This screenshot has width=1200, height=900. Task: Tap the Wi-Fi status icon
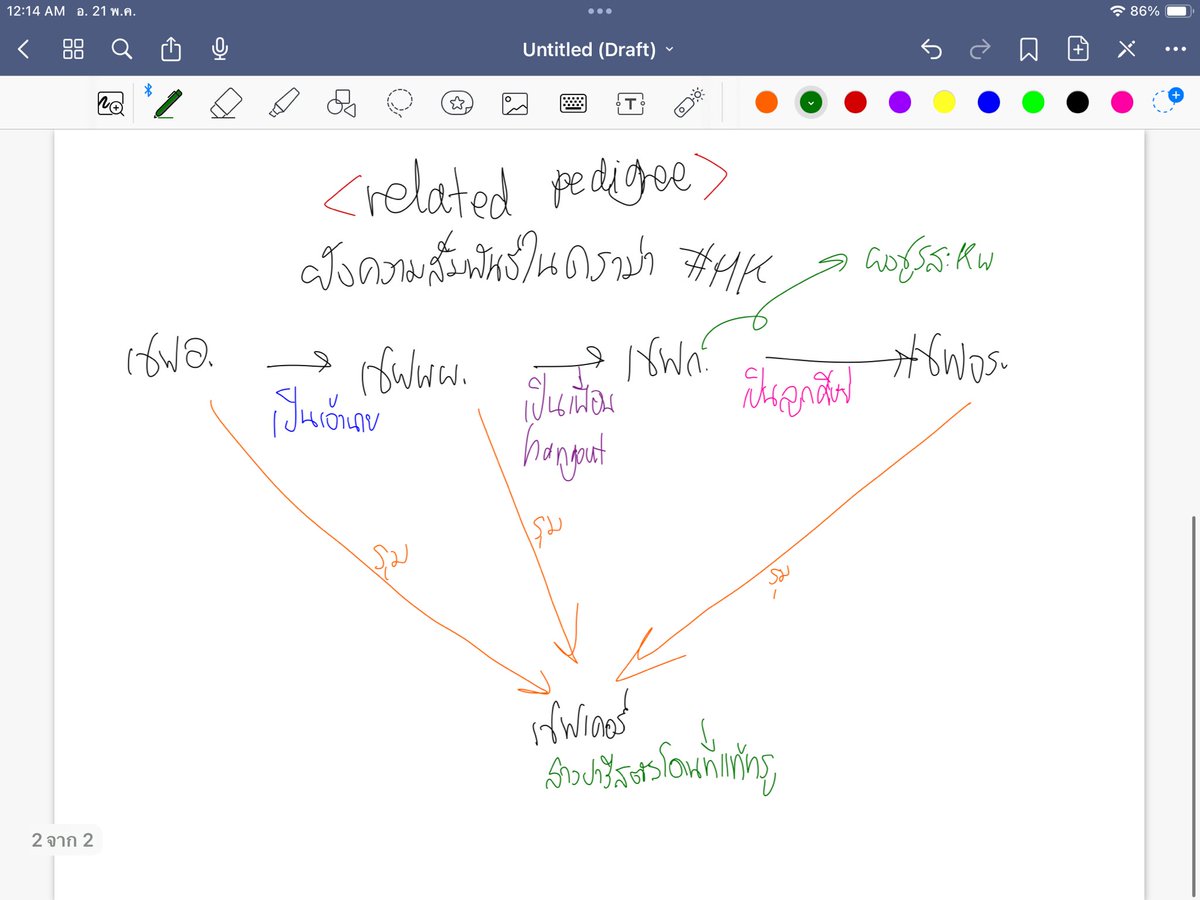[x=1118, y=11]
